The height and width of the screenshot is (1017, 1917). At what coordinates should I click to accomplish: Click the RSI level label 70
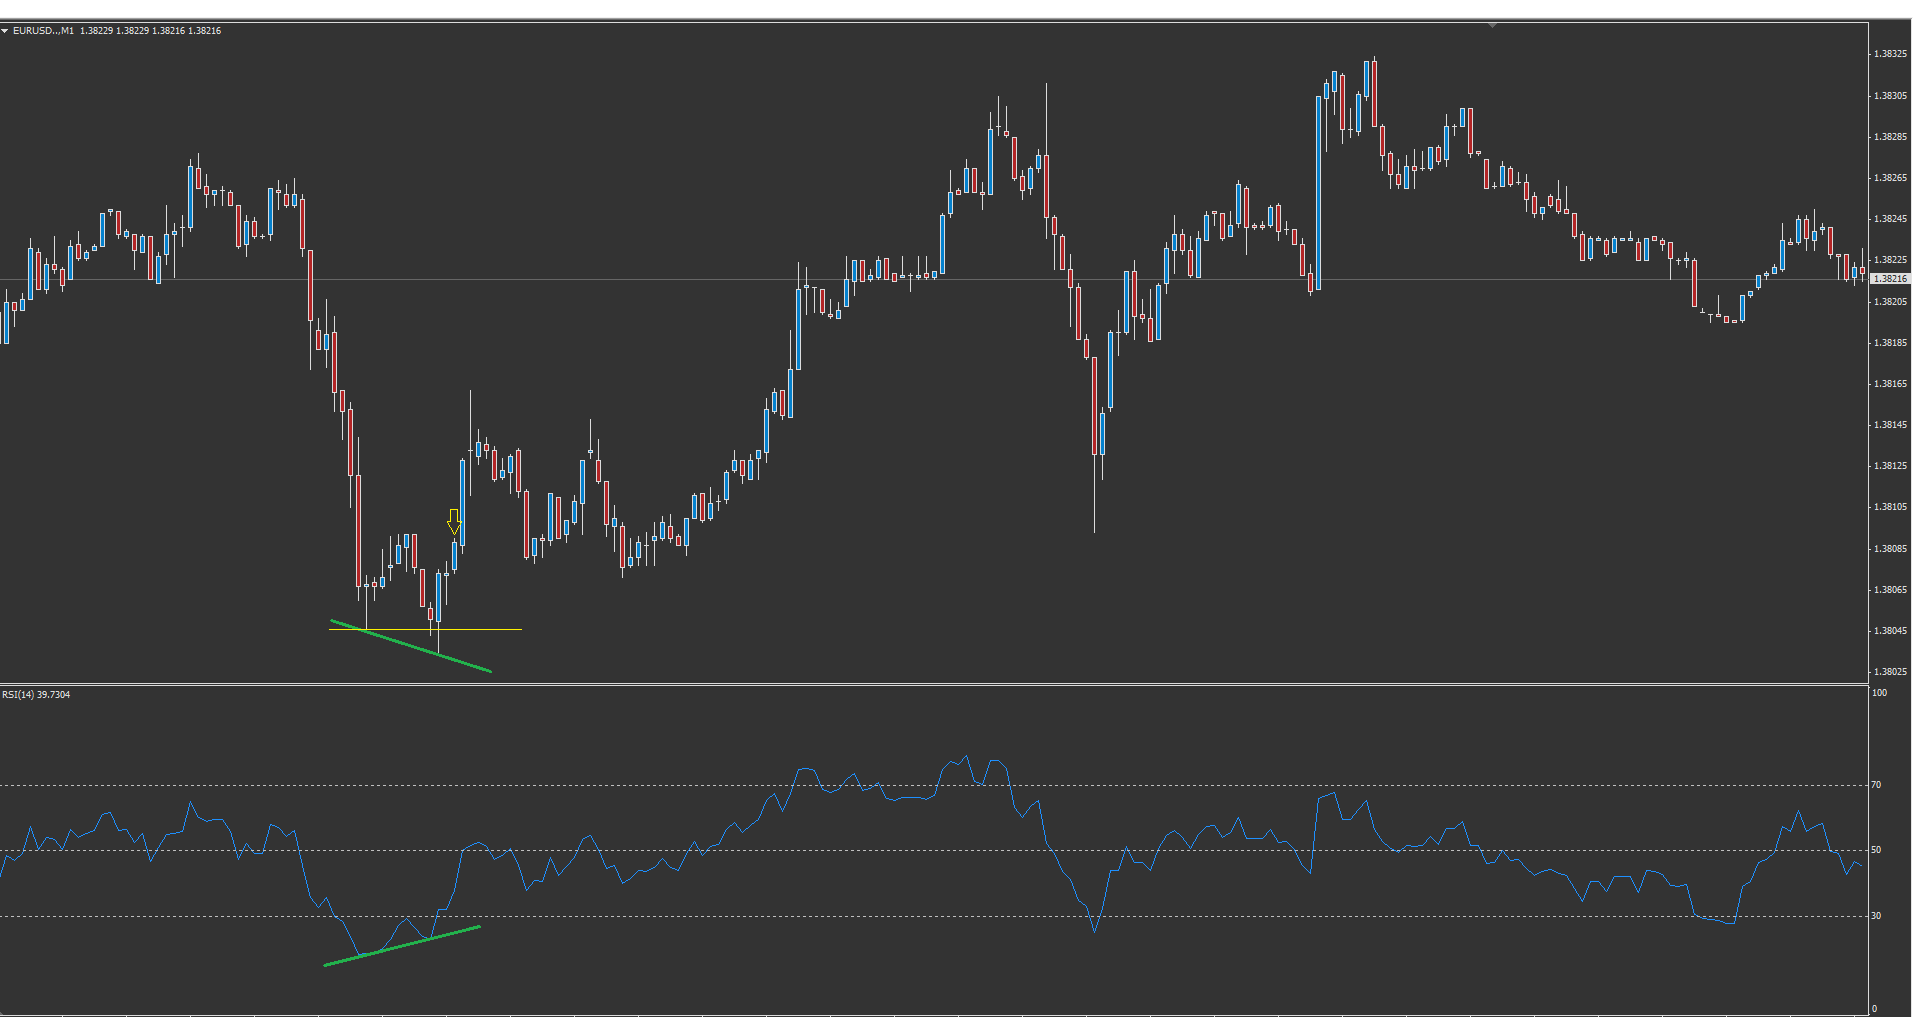1876,785
